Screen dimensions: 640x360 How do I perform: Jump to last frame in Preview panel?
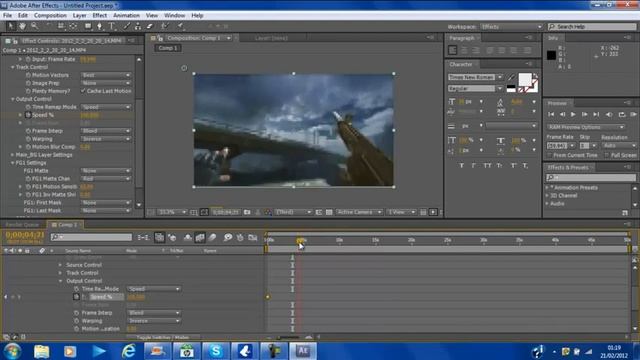pos(596,115)
